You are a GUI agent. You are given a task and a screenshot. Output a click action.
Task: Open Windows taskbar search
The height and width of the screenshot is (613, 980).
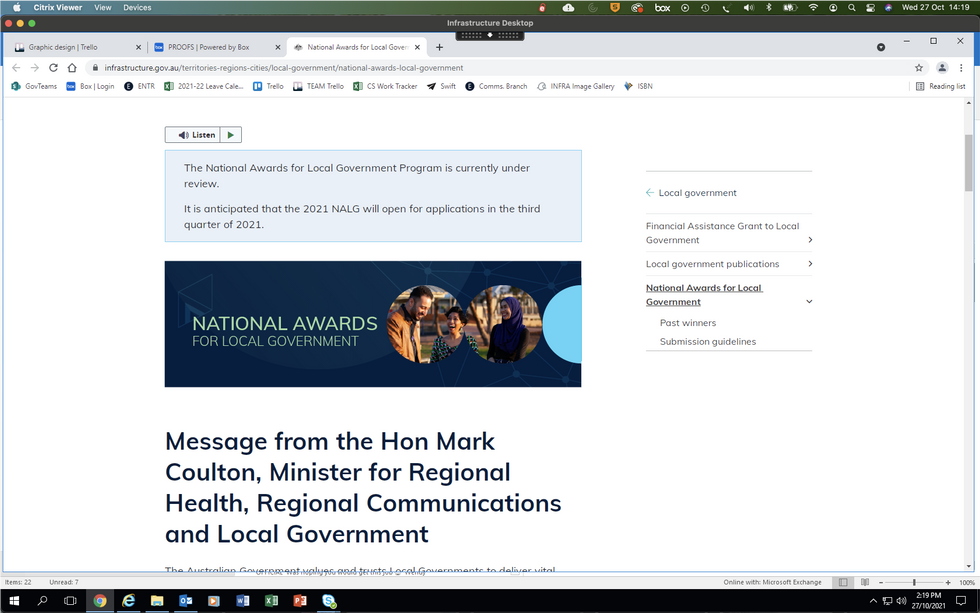(42, 601)
